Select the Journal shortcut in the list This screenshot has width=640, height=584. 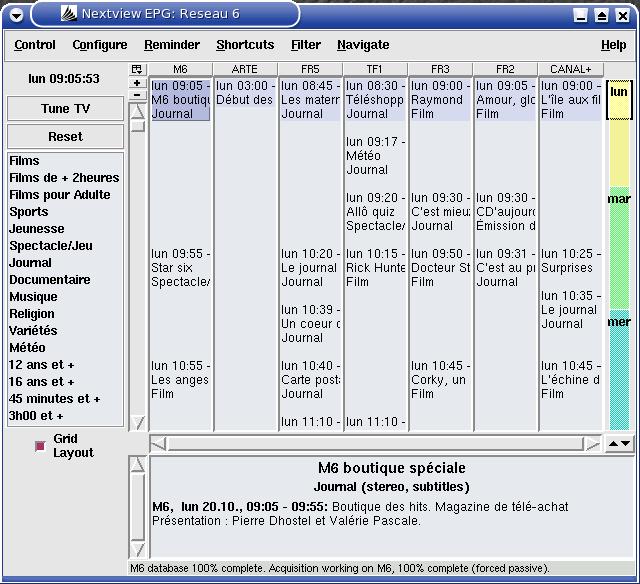pyautogui.click(x=65, y=263)
